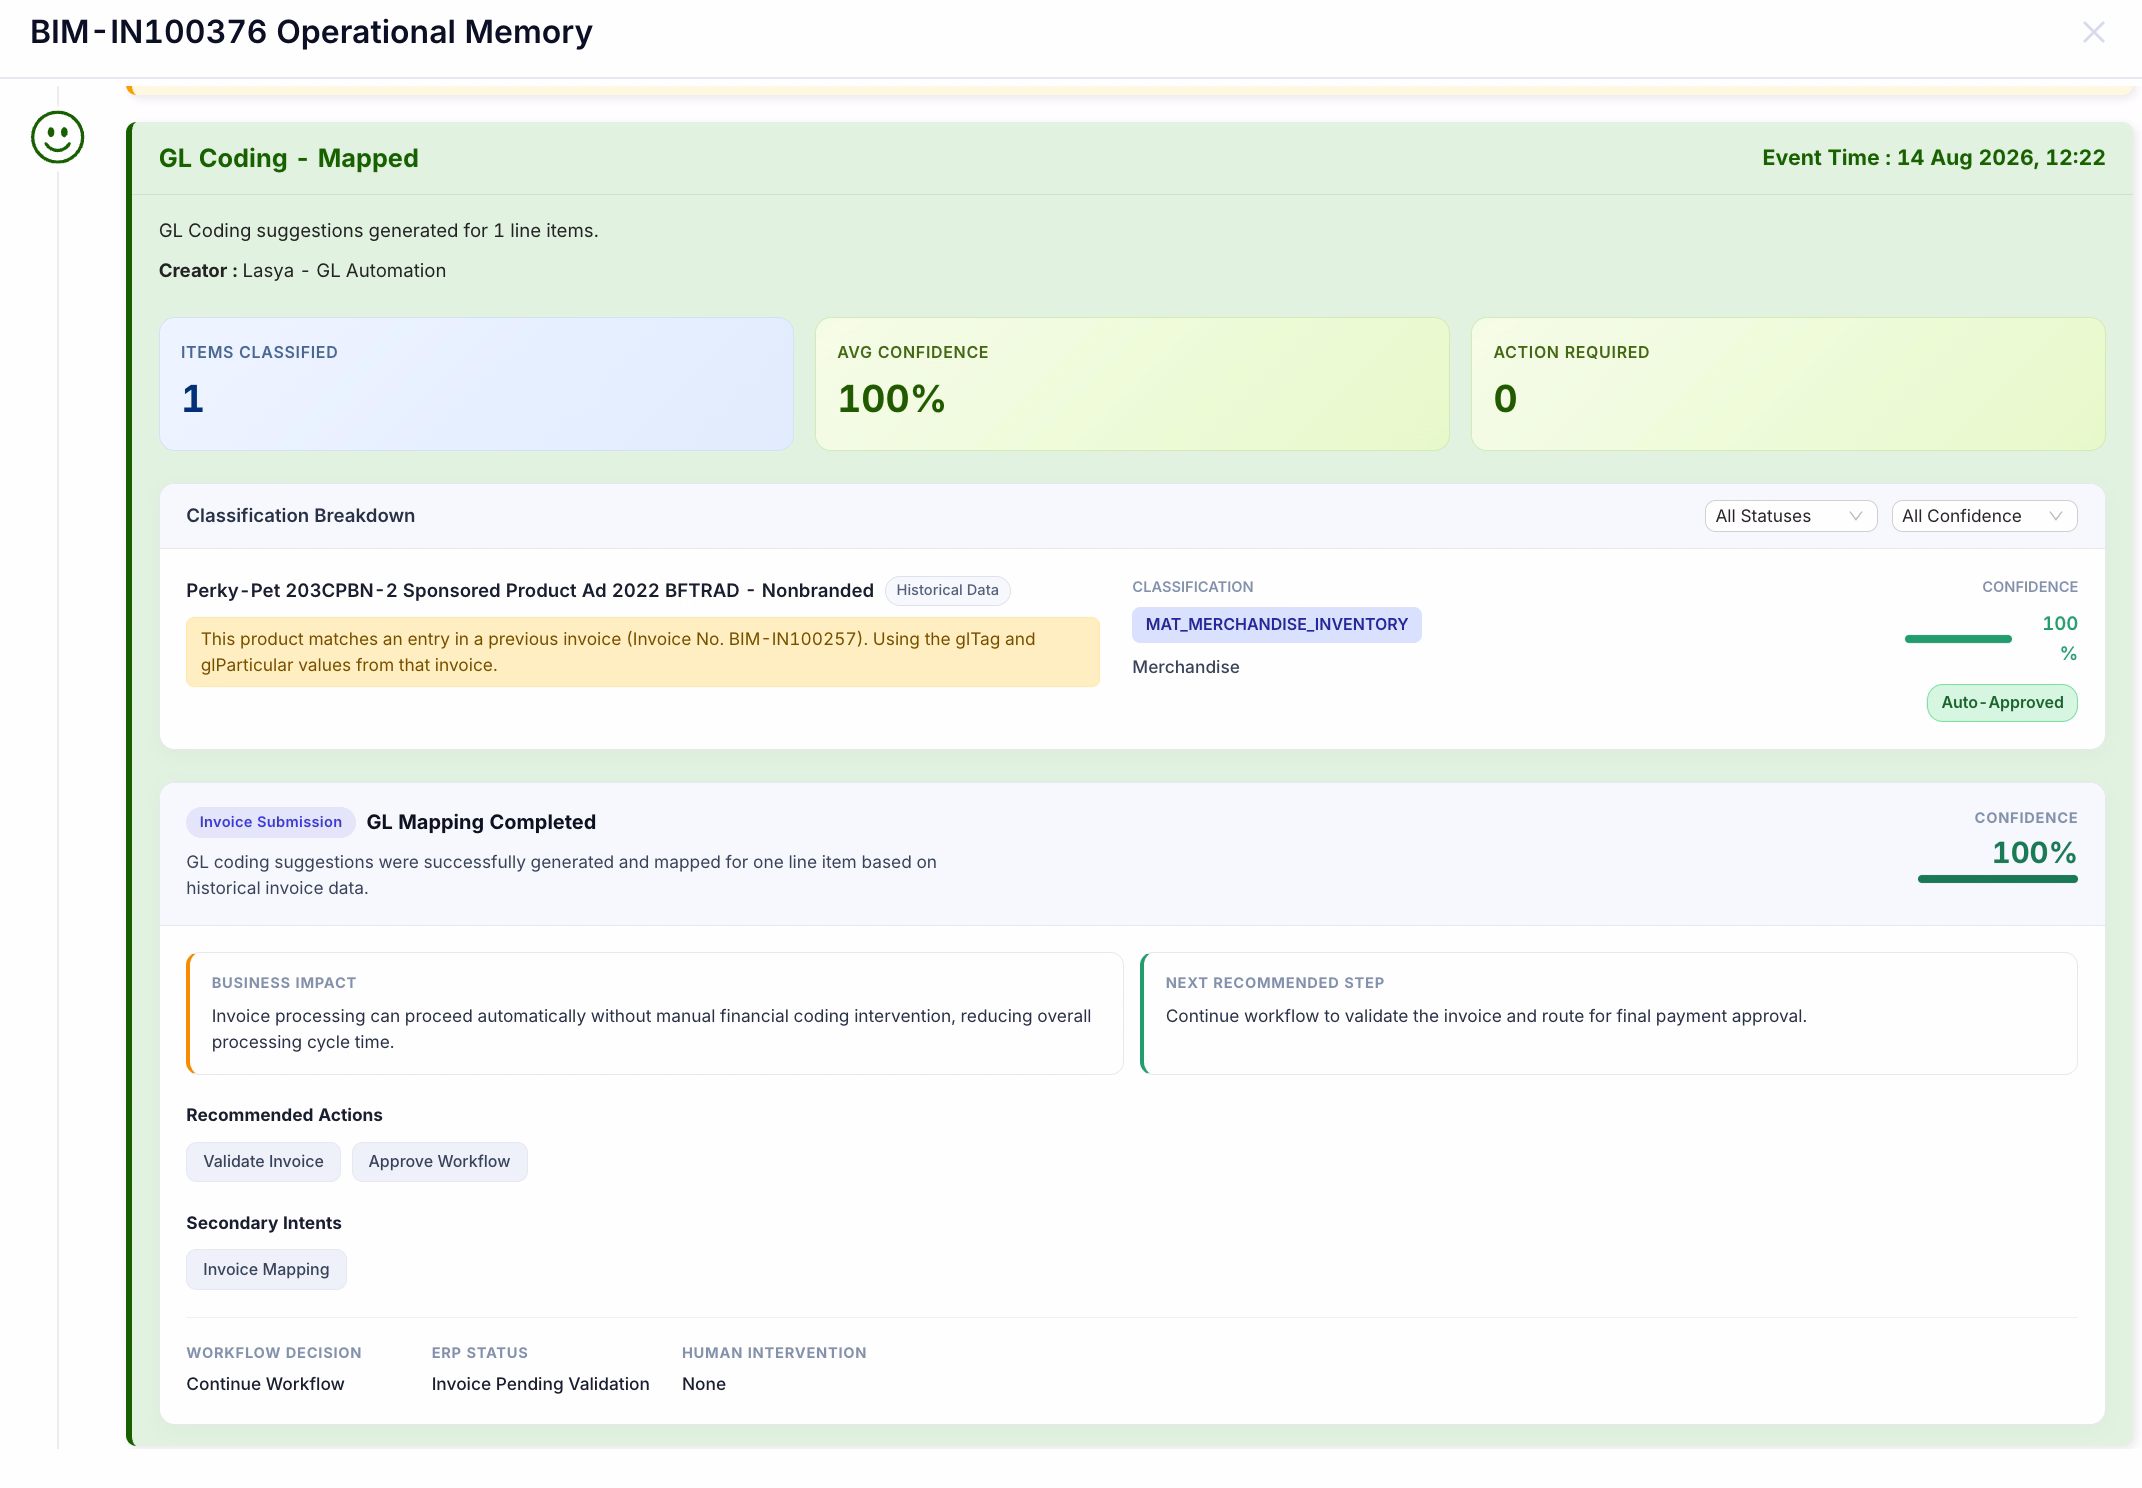
Task: Click the Next Recommended Step card
Action: click(1609, 1013)
